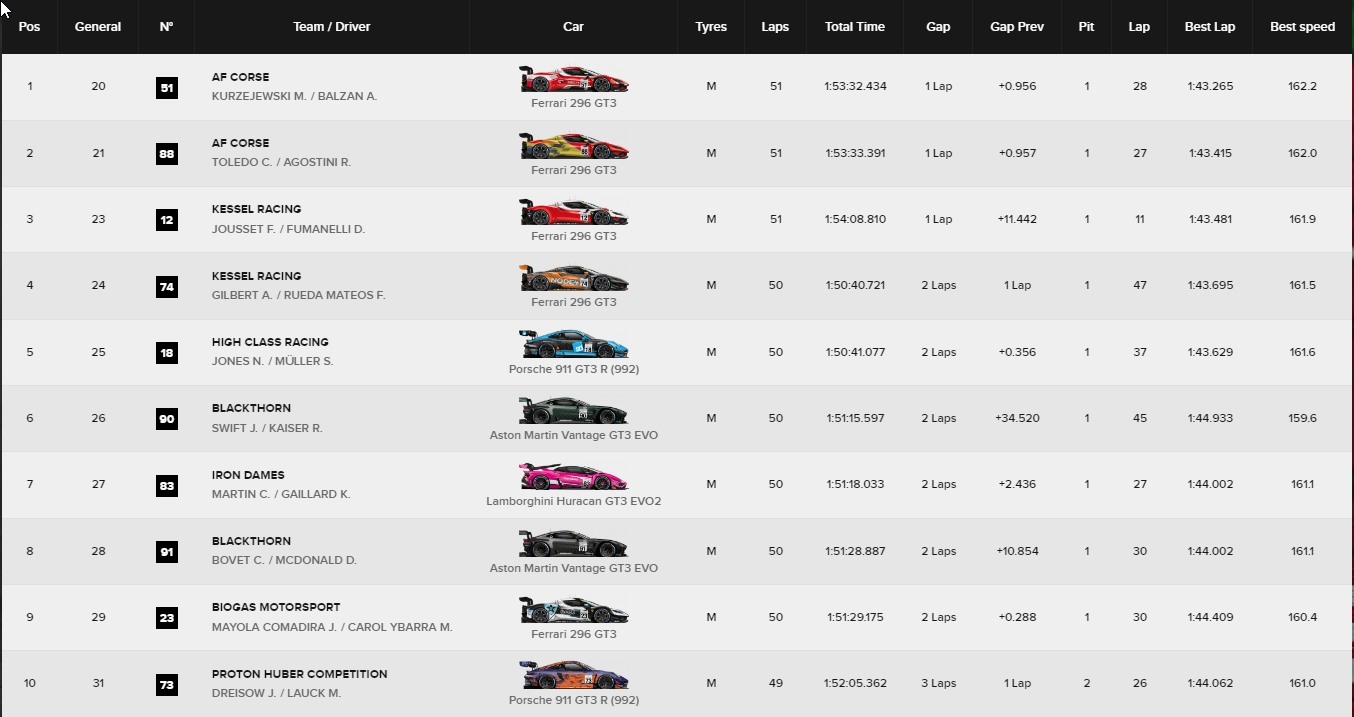
Task: Click car number badge 51
Action: [x=167, y=87]
